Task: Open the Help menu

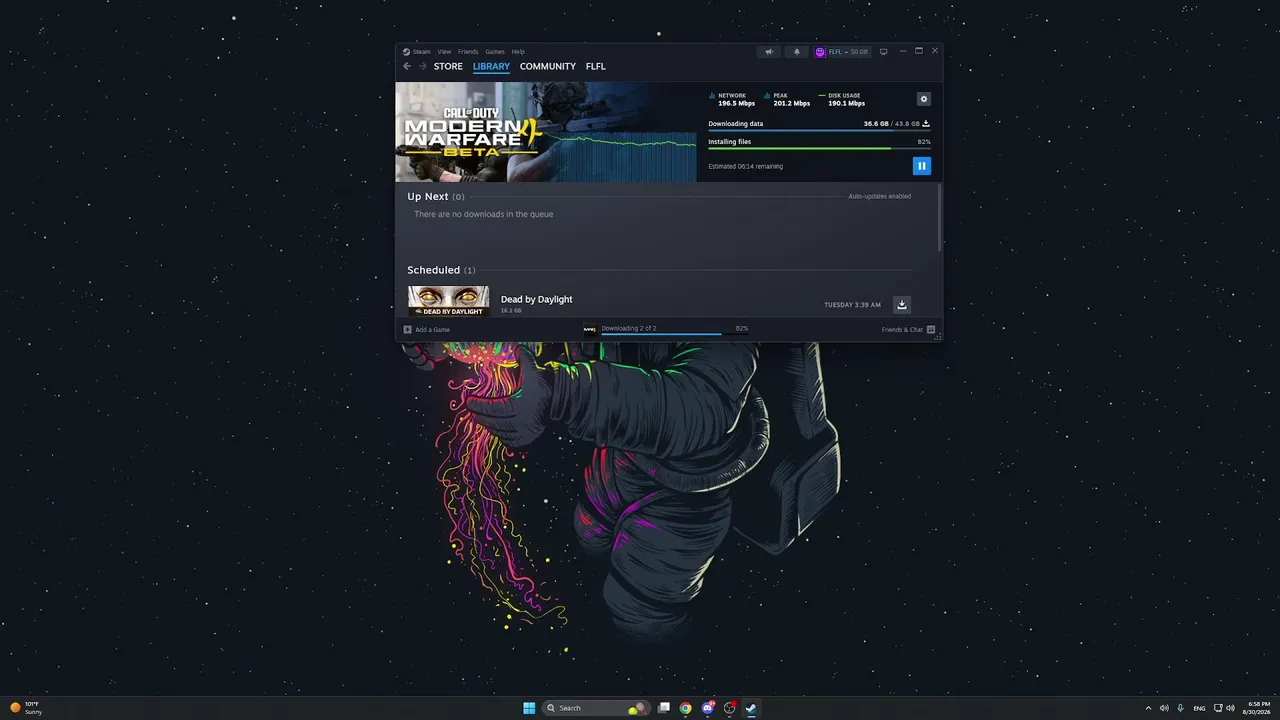Action: coord(518,52)
